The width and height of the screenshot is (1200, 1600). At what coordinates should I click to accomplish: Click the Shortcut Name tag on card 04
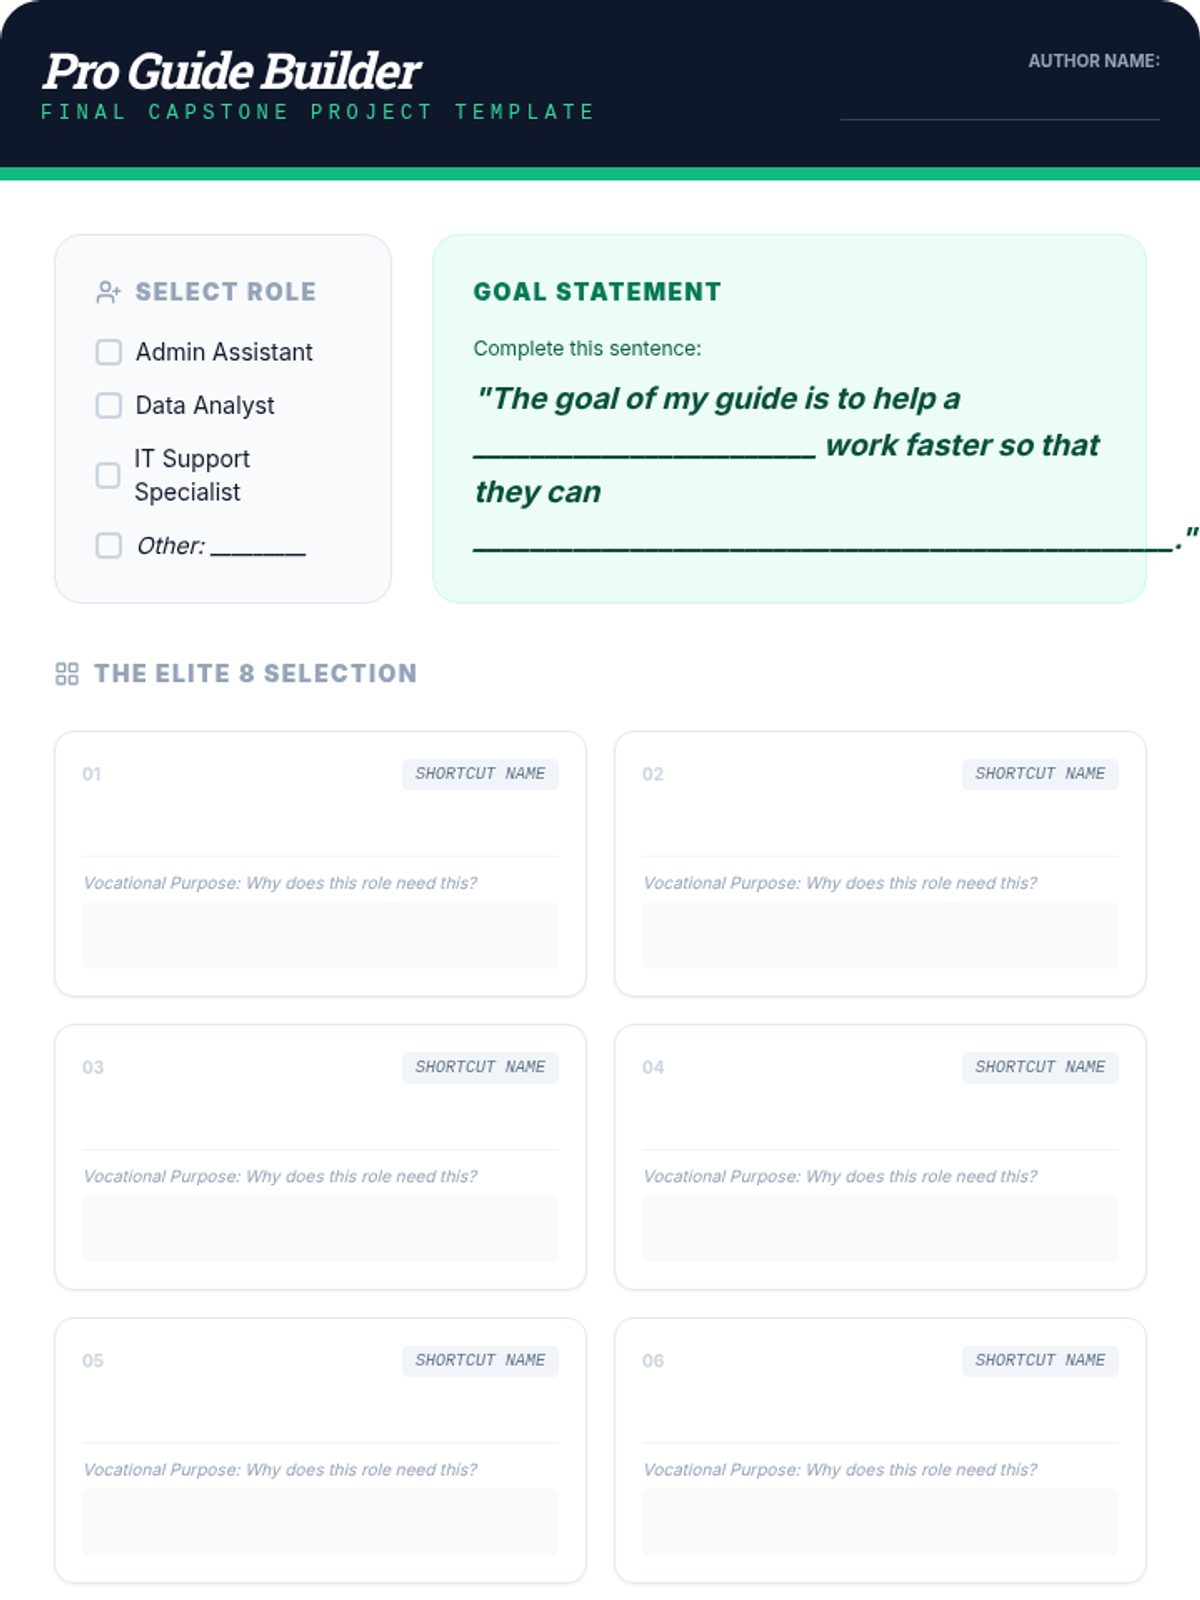1040,1067
